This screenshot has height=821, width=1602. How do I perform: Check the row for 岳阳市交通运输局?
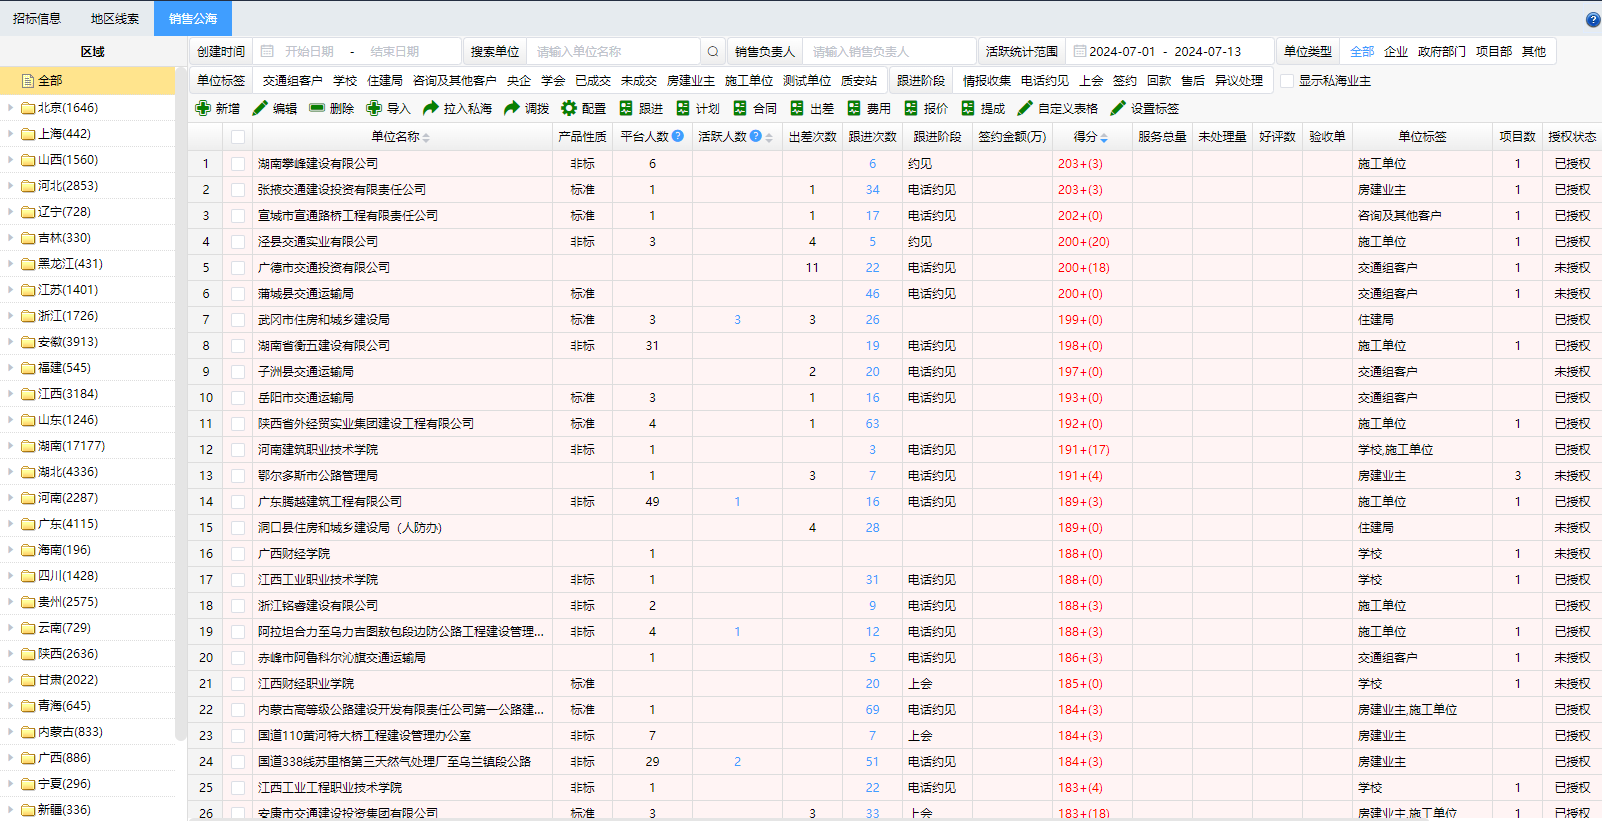coord(238,397)
